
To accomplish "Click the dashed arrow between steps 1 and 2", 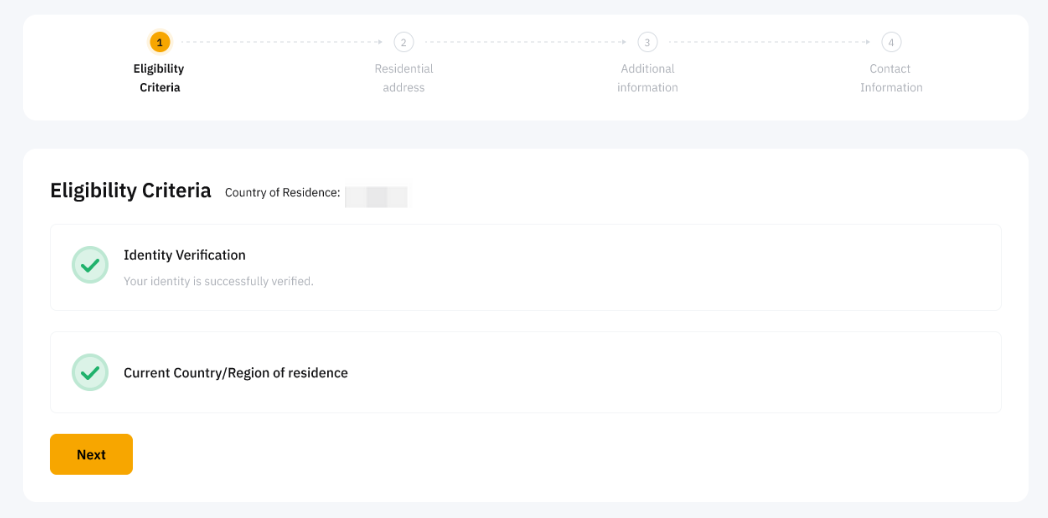I will coord(282,42).
